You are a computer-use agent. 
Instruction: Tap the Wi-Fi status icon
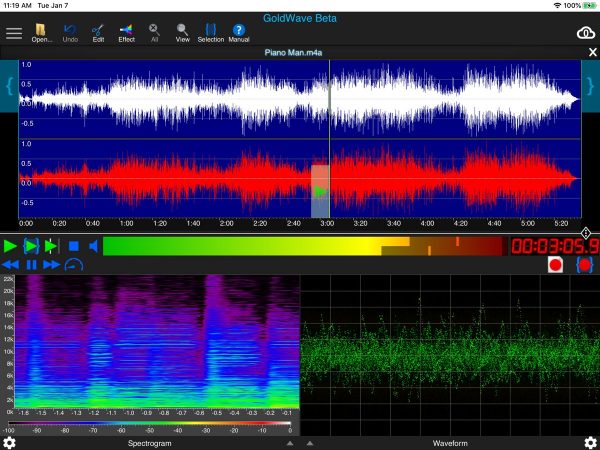[x=558, y=5]
